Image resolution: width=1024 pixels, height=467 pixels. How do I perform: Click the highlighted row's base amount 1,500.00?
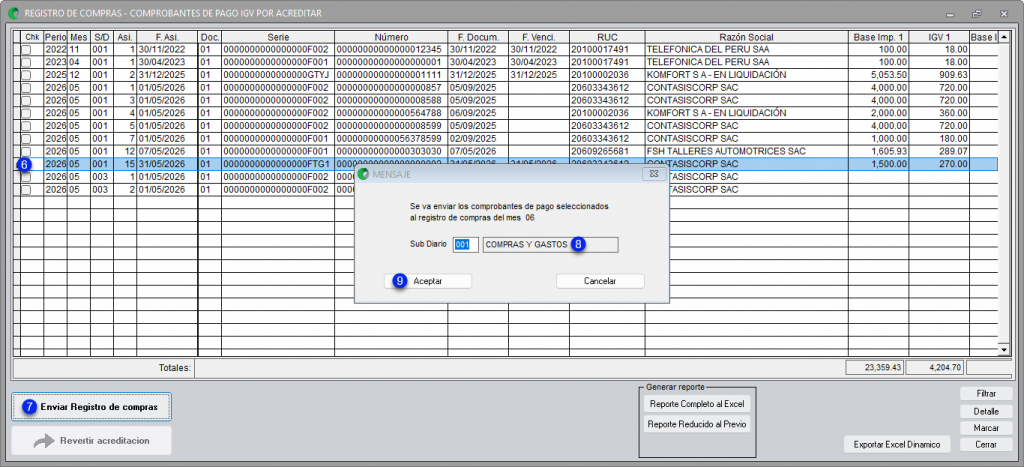(x=878, y=164)
